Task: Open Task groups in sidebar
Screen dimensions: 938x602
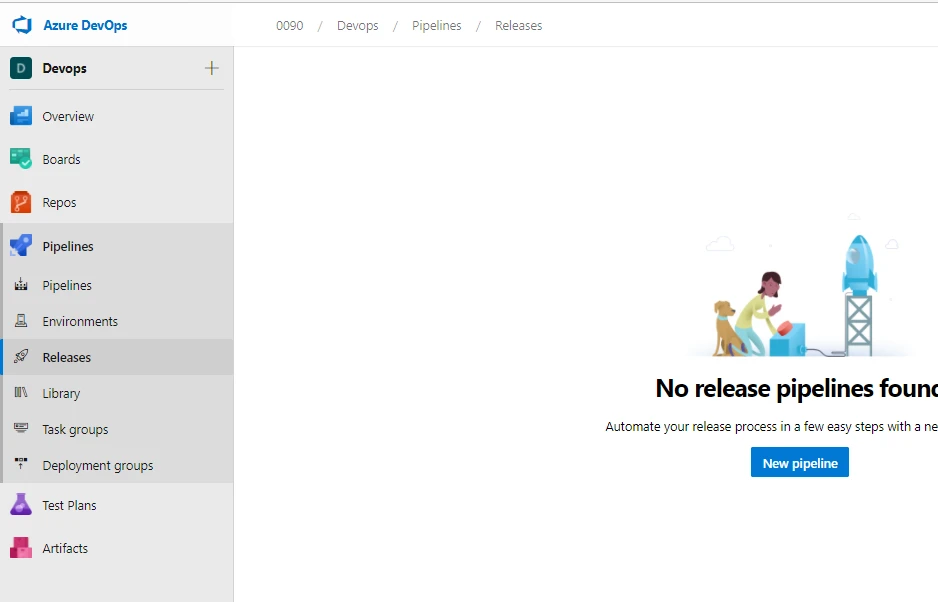Action: (75, 429)
